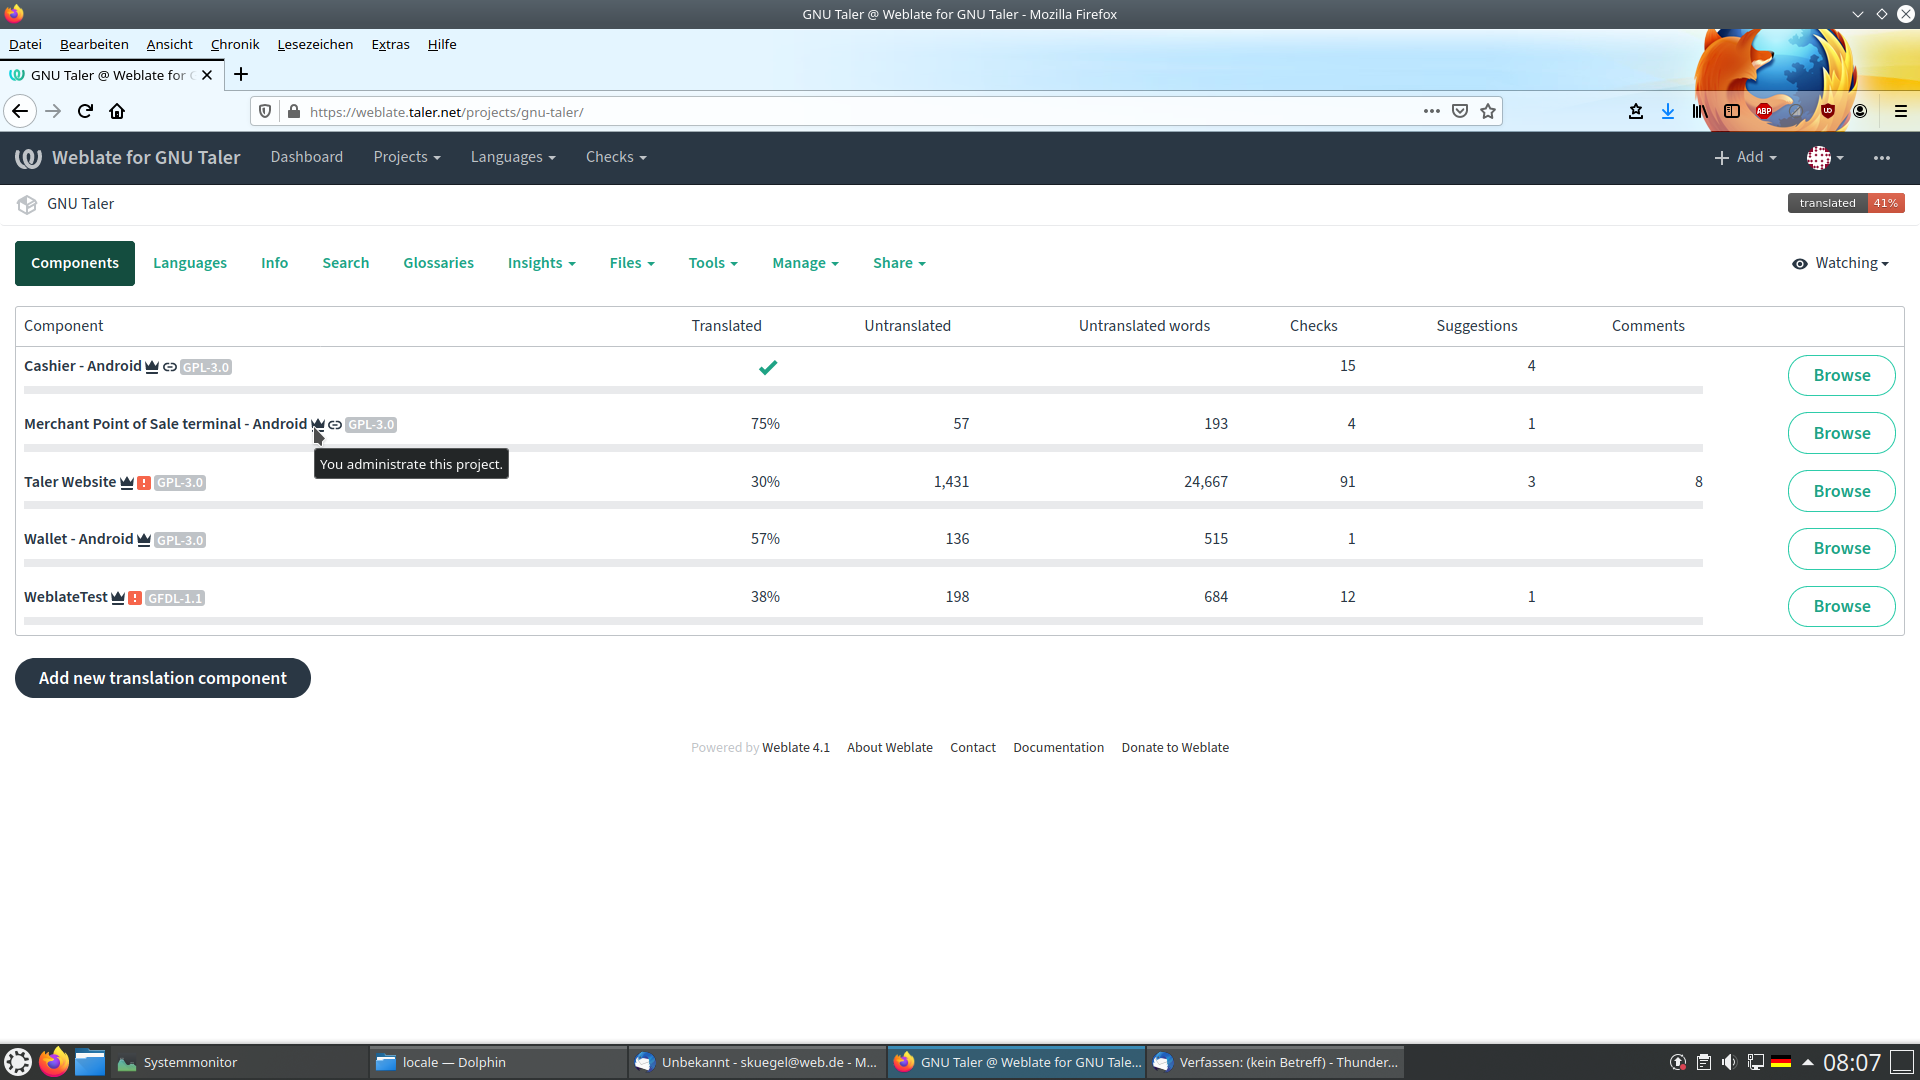This screenshot has width=1920, height=1080.
Task: Expand the Manage dropdown menu
Action: tap(805, 264)
